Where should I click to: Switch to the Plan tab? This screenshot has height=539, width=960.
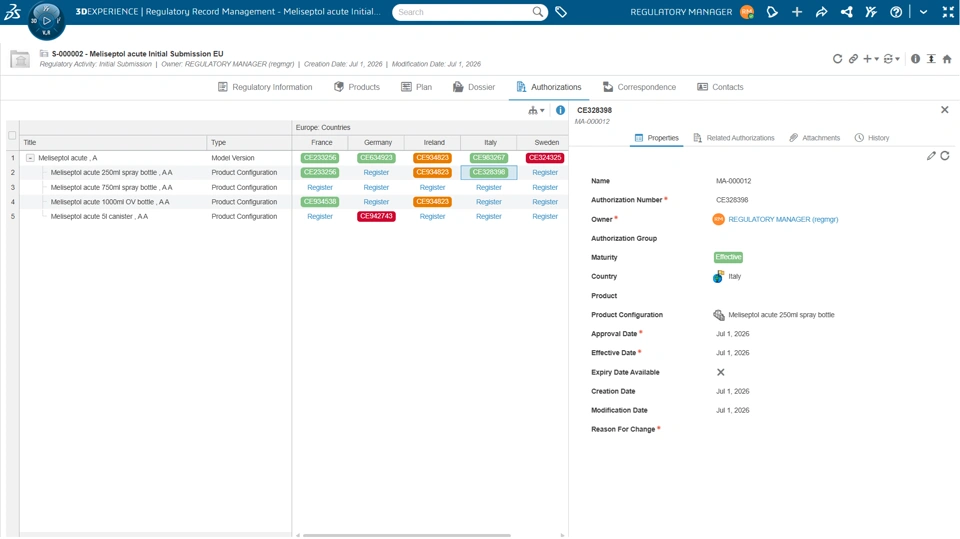[x=416, y=87]
